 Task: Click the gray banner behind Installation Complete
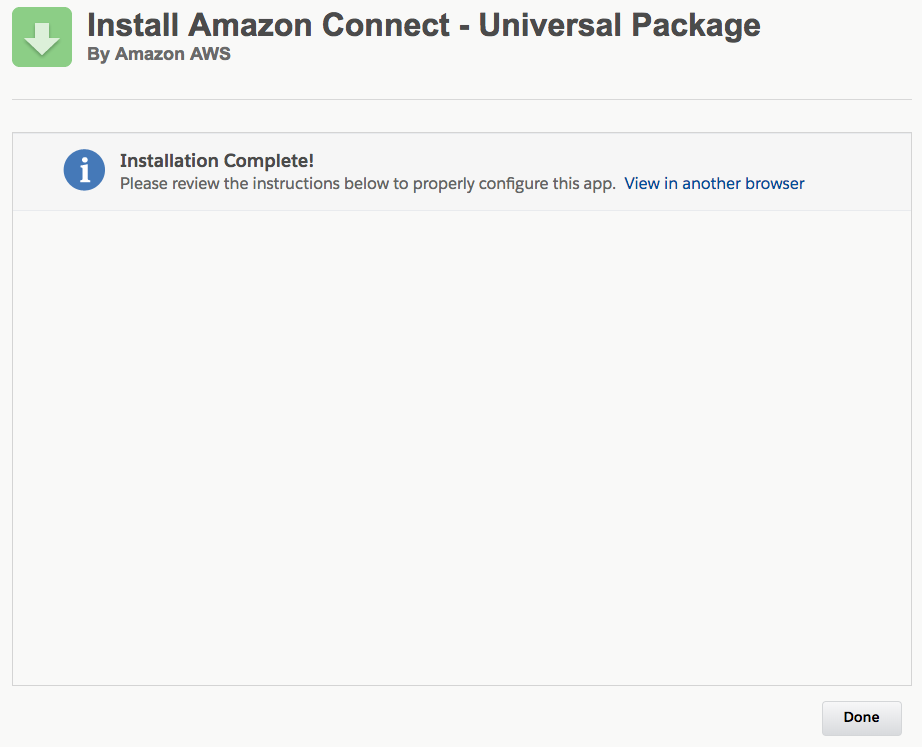pos(462,172)
